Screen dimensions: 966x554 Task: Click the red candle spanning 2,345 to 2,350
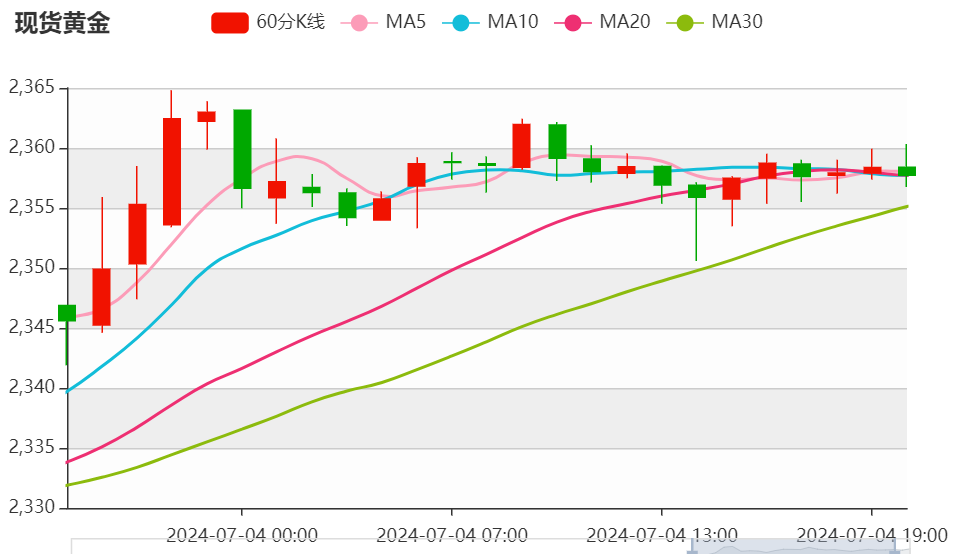click(102, 297)
